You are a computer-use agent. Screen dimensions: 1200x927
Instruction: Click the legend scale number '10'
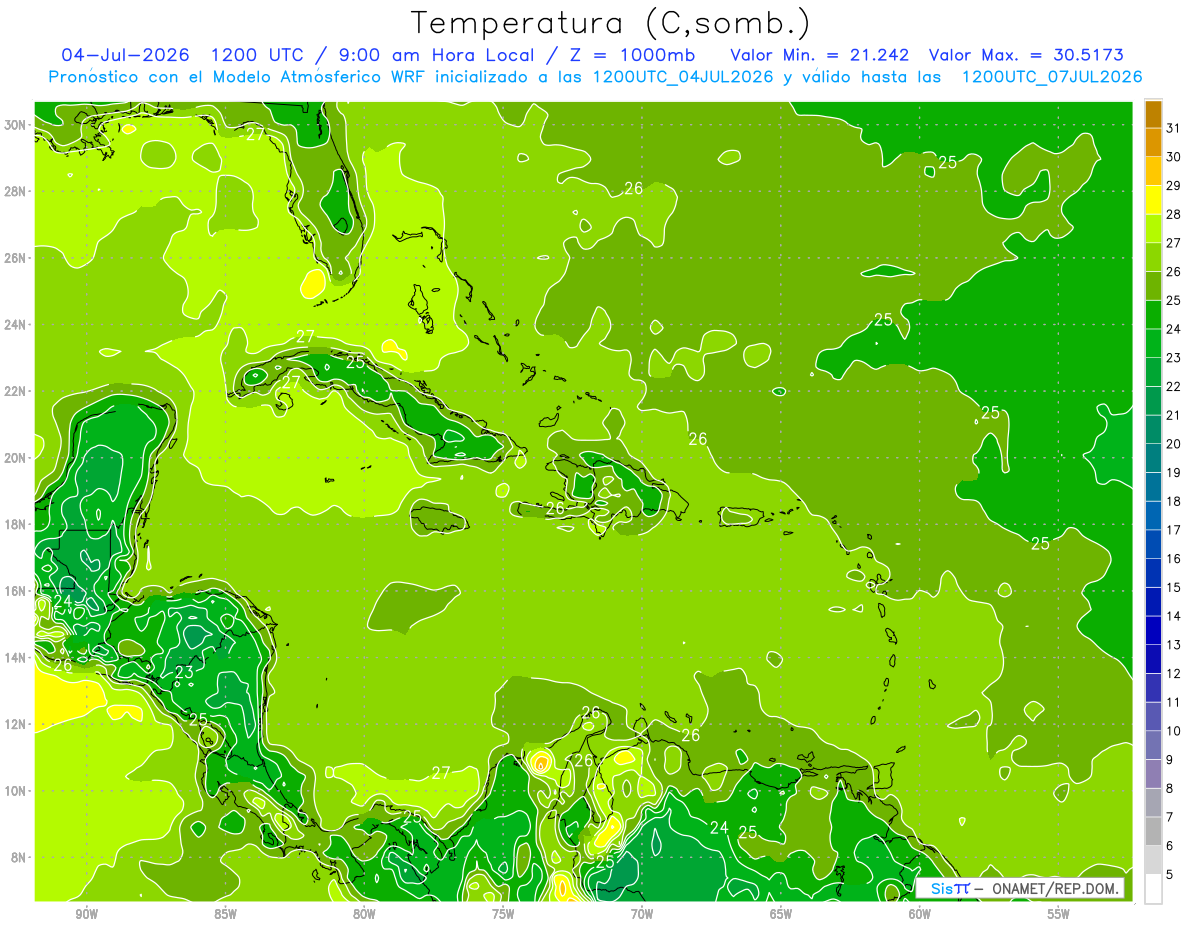pyautogui.click(x=1174, y=731)
